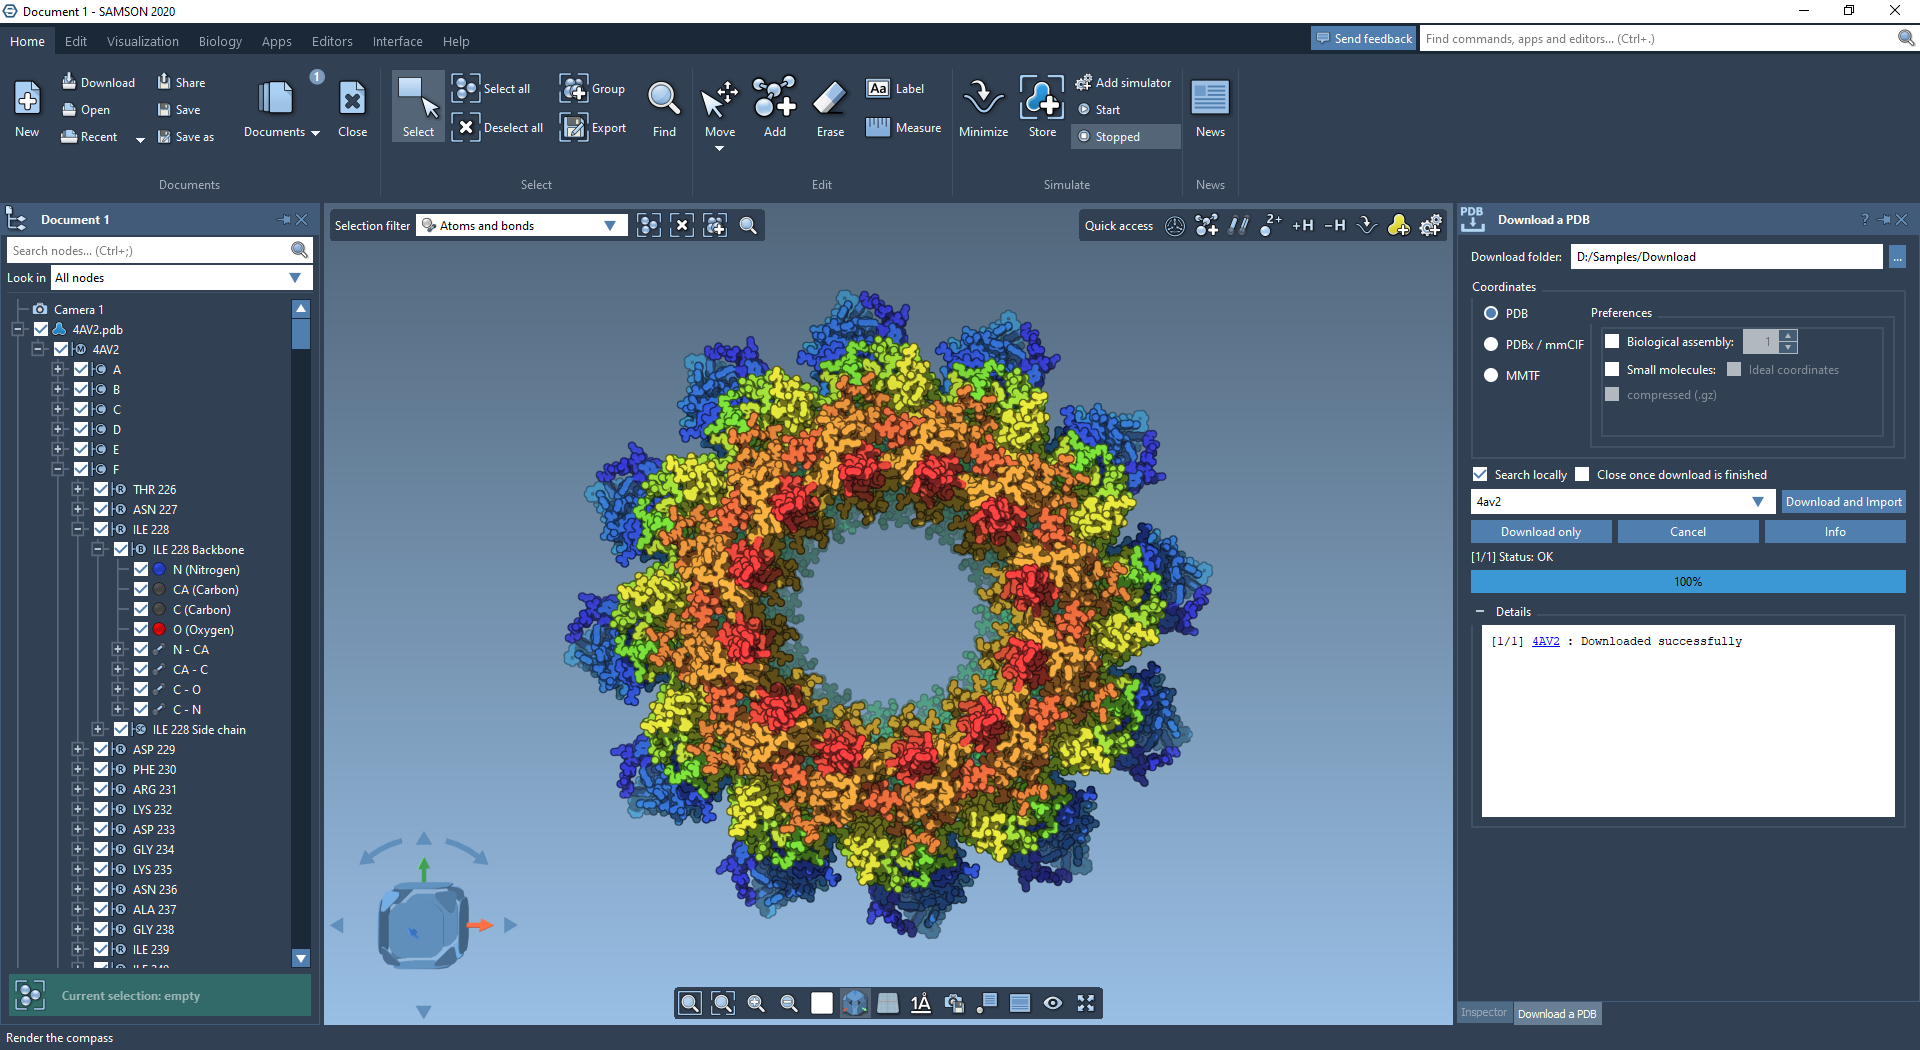
Task: Open the Look in All nodes dropdown
Action: (x=295, y=278)
